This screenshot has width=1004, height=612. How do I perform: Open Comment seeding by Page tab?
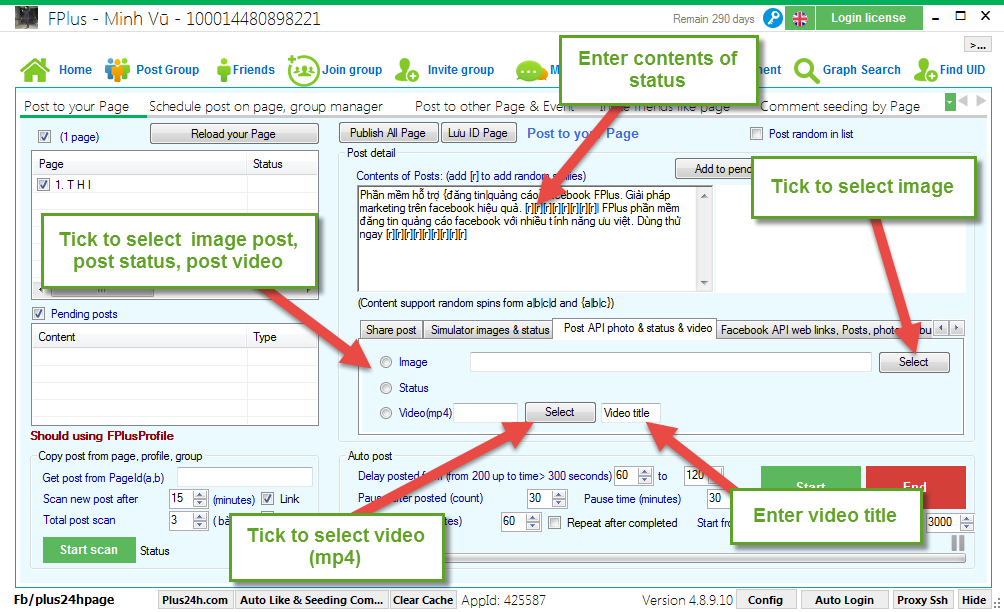click(840, 106)
